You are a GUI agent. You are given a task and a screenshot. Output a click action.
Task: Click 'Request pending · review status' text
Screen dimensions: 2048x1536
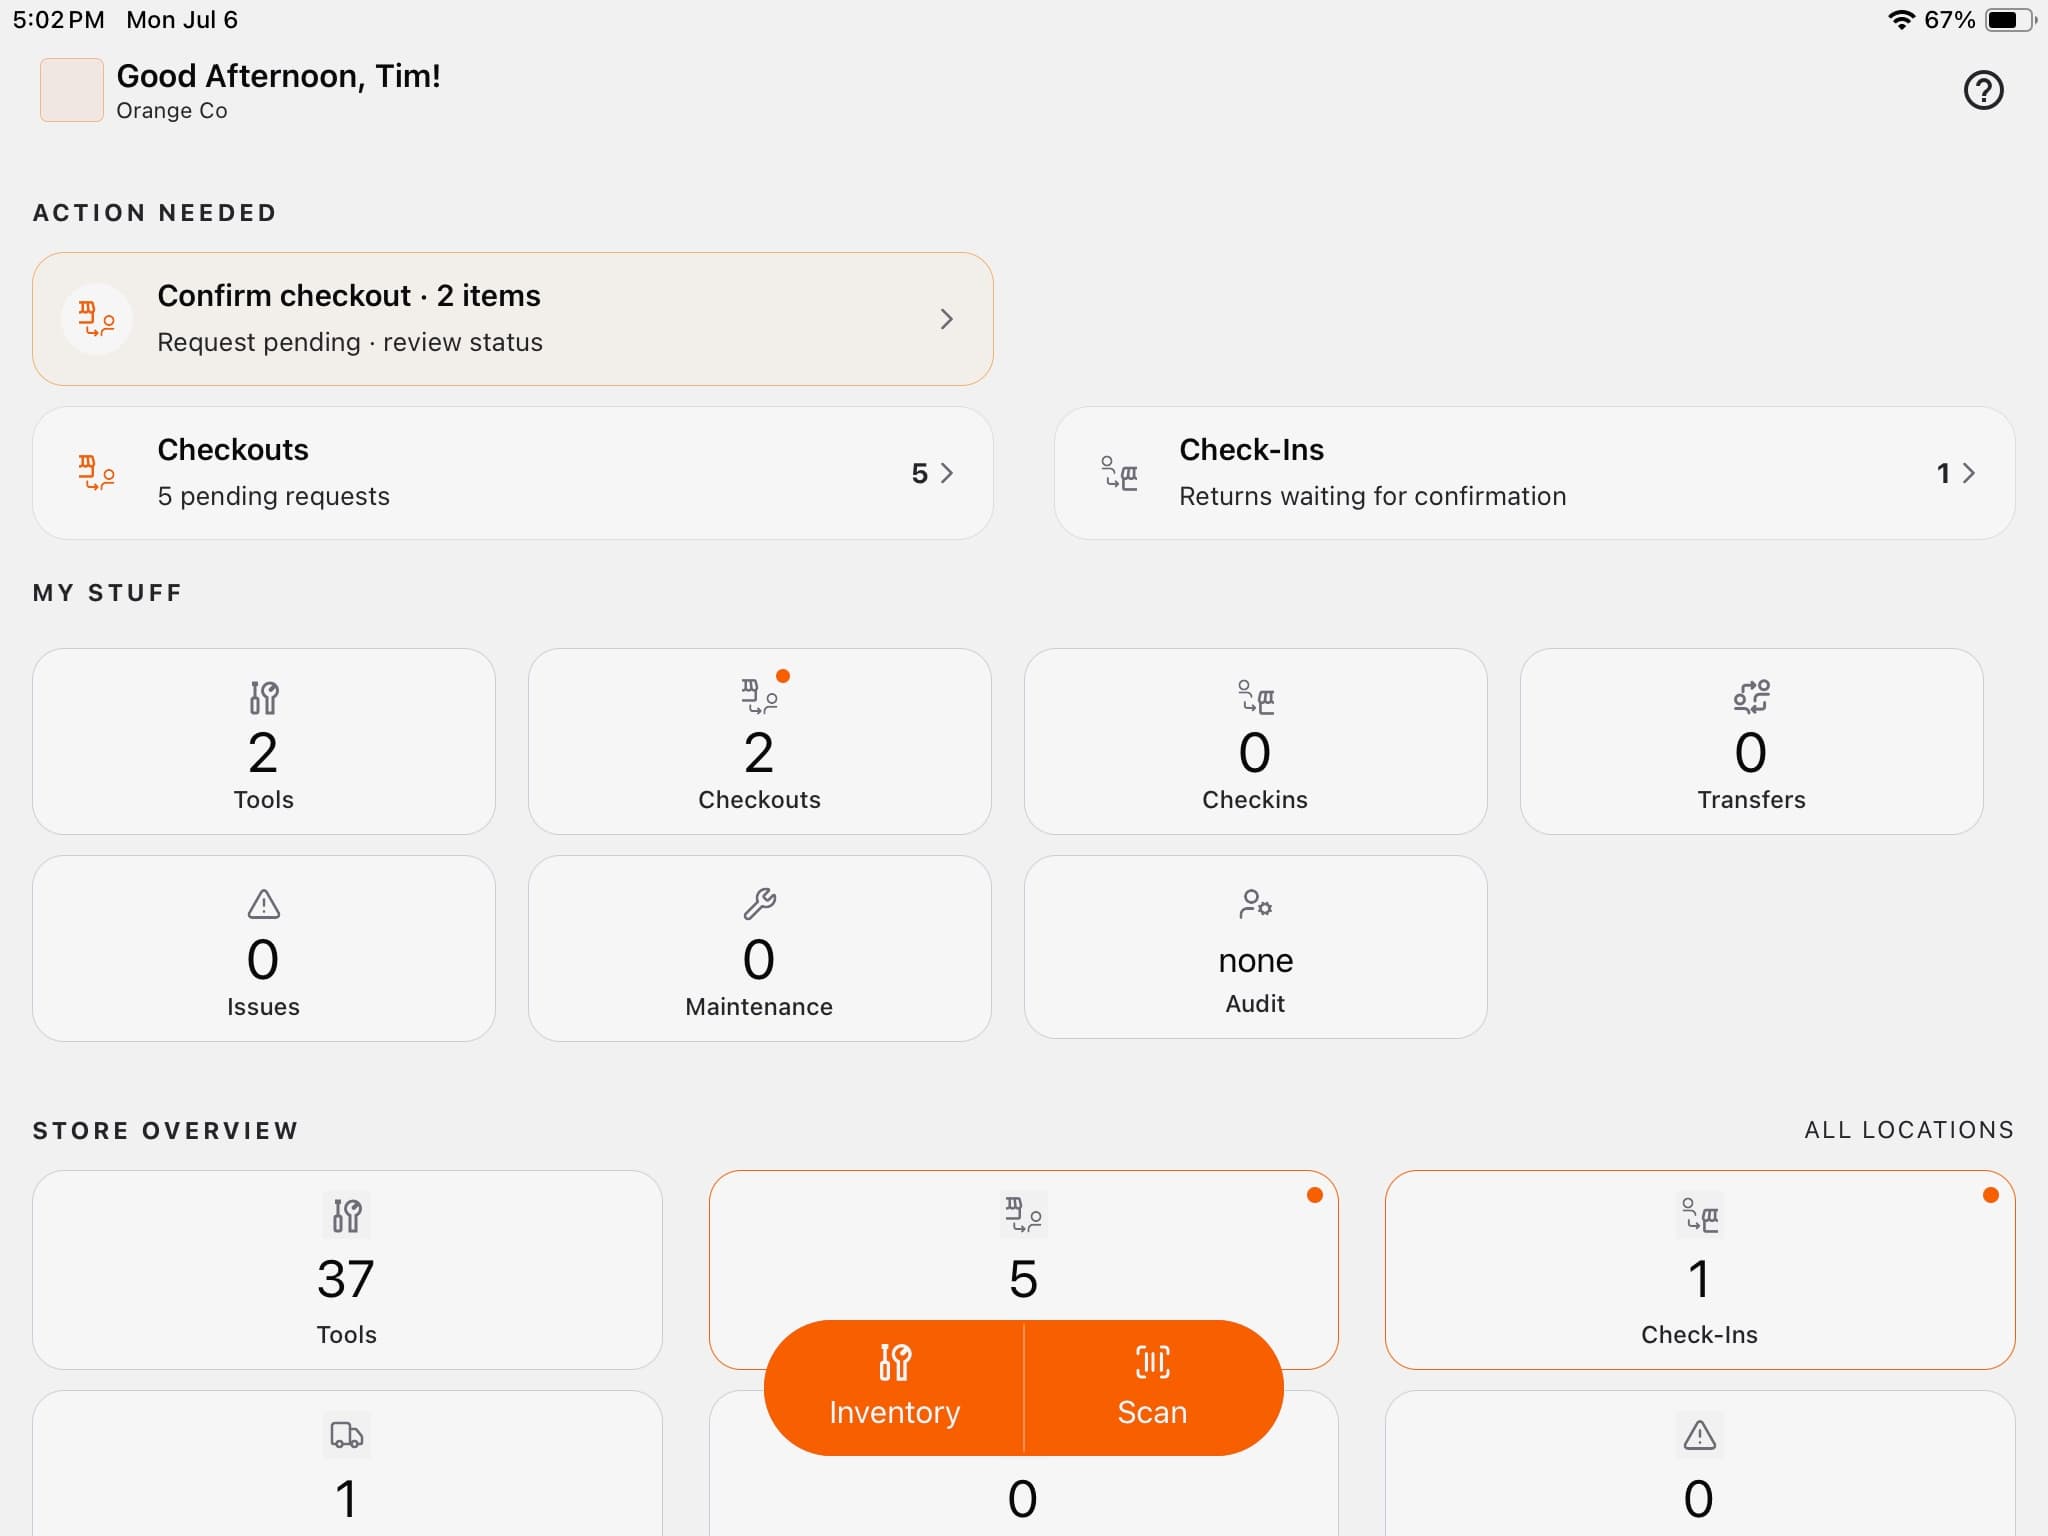[x=350, y=342]
